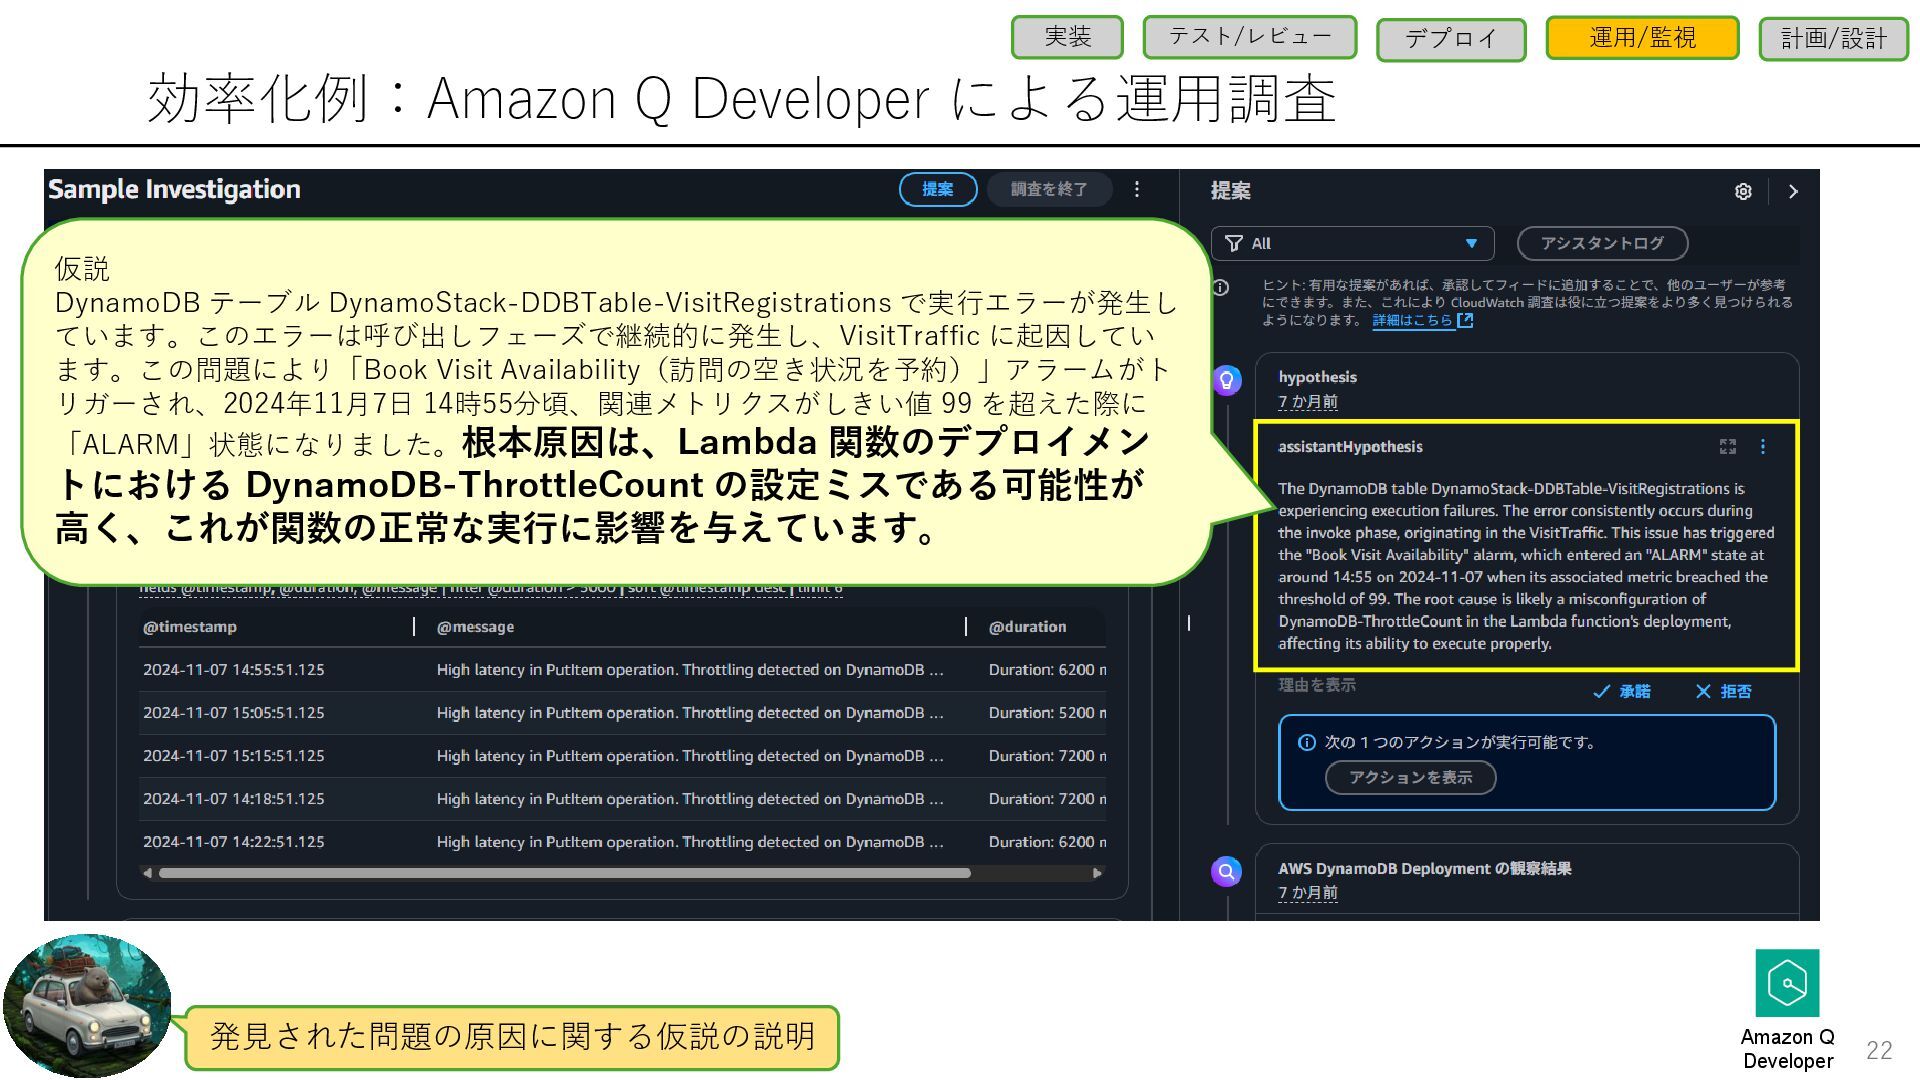Click the @message column header

(x=475, y=627)
